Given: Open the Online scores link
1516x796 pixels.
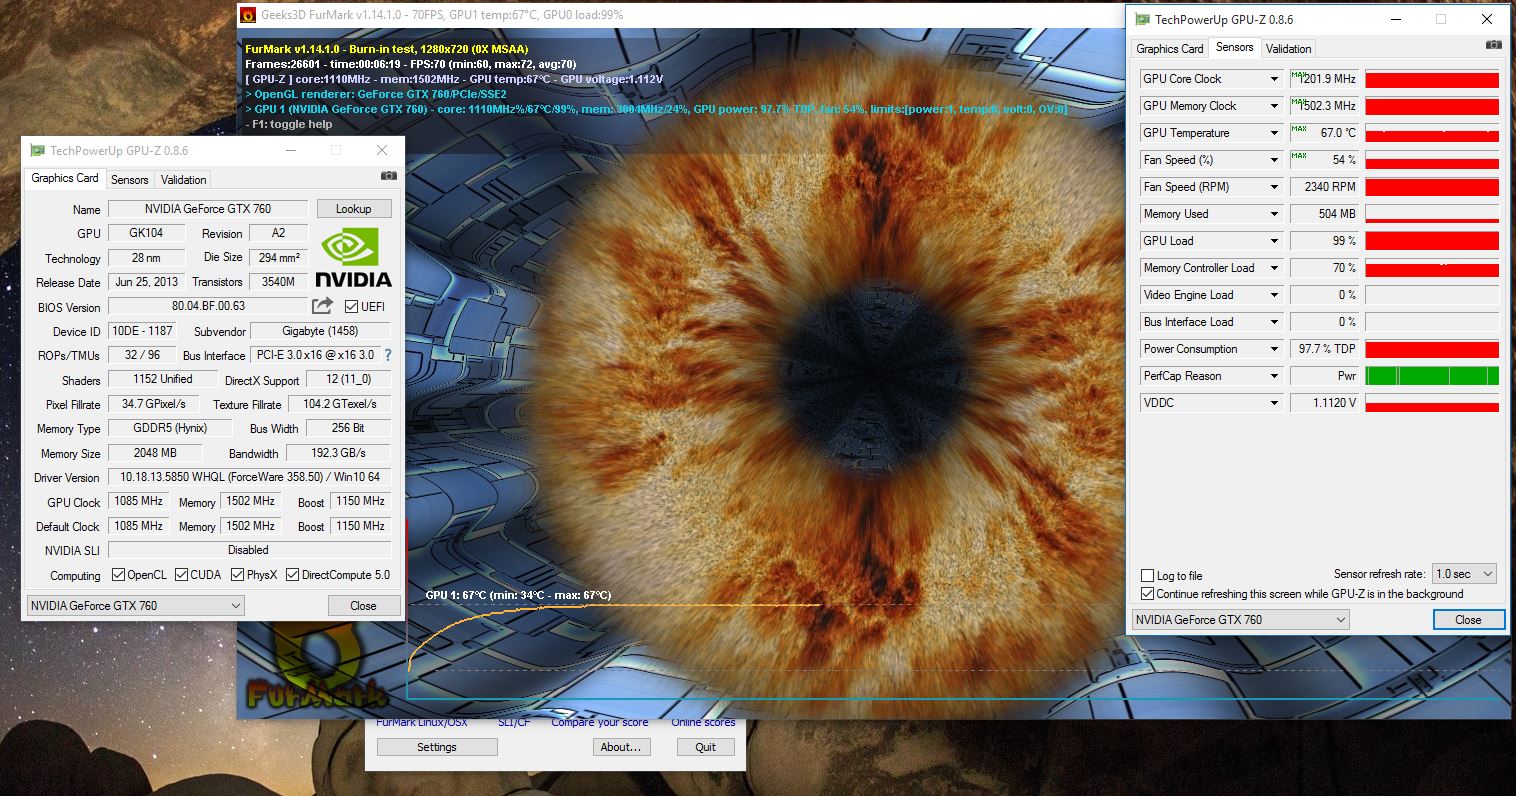Looking at the screenshot, I should [703, 722].
